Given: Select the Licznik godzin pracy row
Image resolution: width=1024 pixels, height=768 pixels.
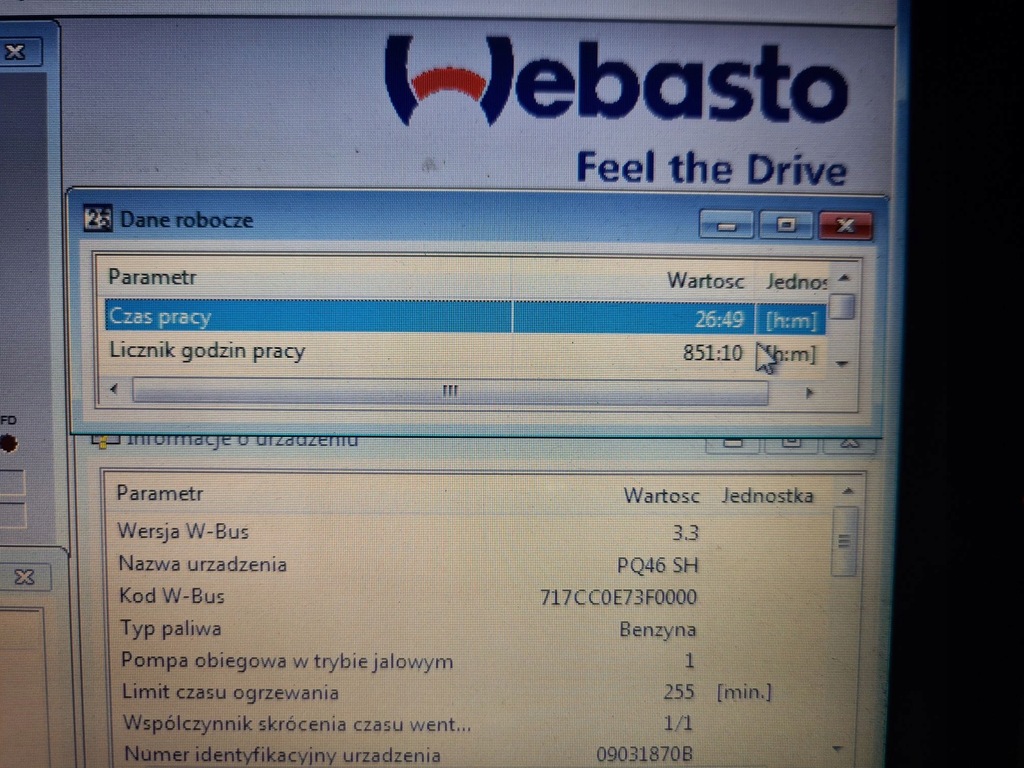Looking at the screenshot, I should tap(465, 352).
